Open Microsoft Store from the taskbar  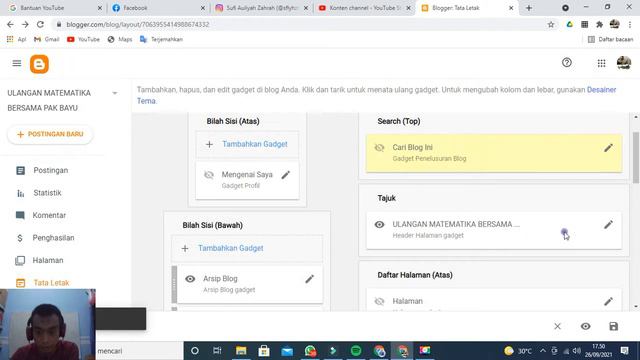click(264, 351)
